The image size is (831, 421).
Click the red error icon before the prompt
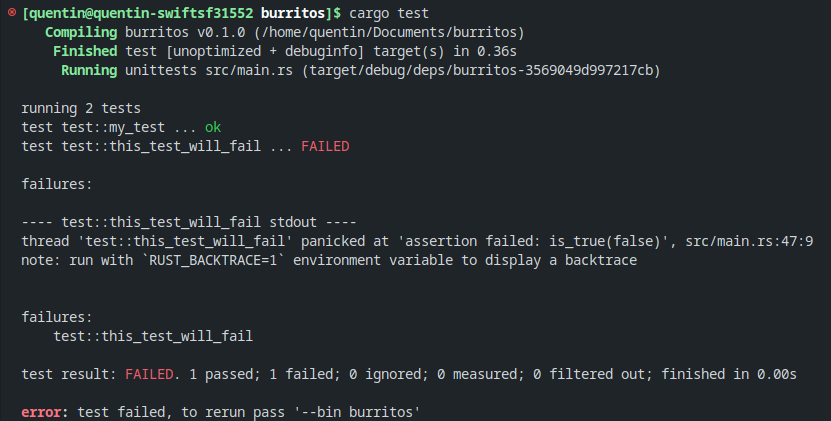(12, 12)
